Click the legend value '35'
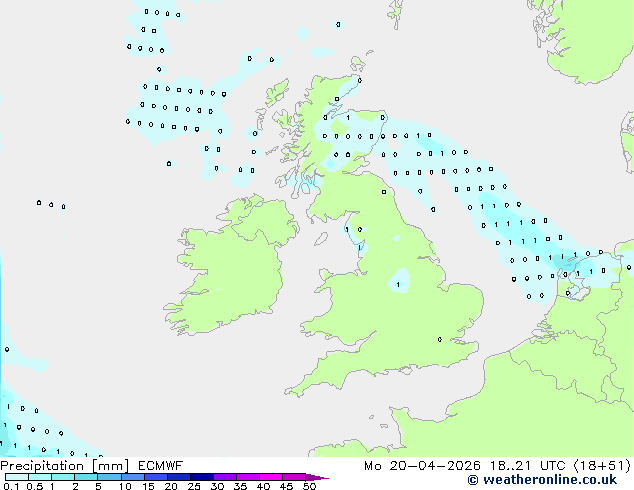Image resolution: width=634 pixels, height=490 pixels. 240,486
